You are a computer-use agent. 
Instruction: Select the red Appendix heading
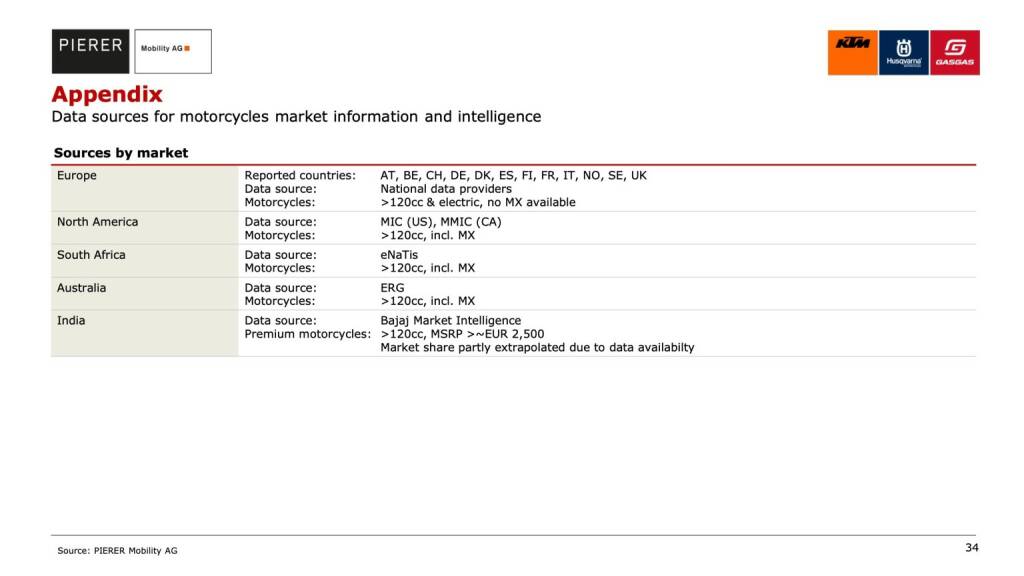tap(107, 95)
